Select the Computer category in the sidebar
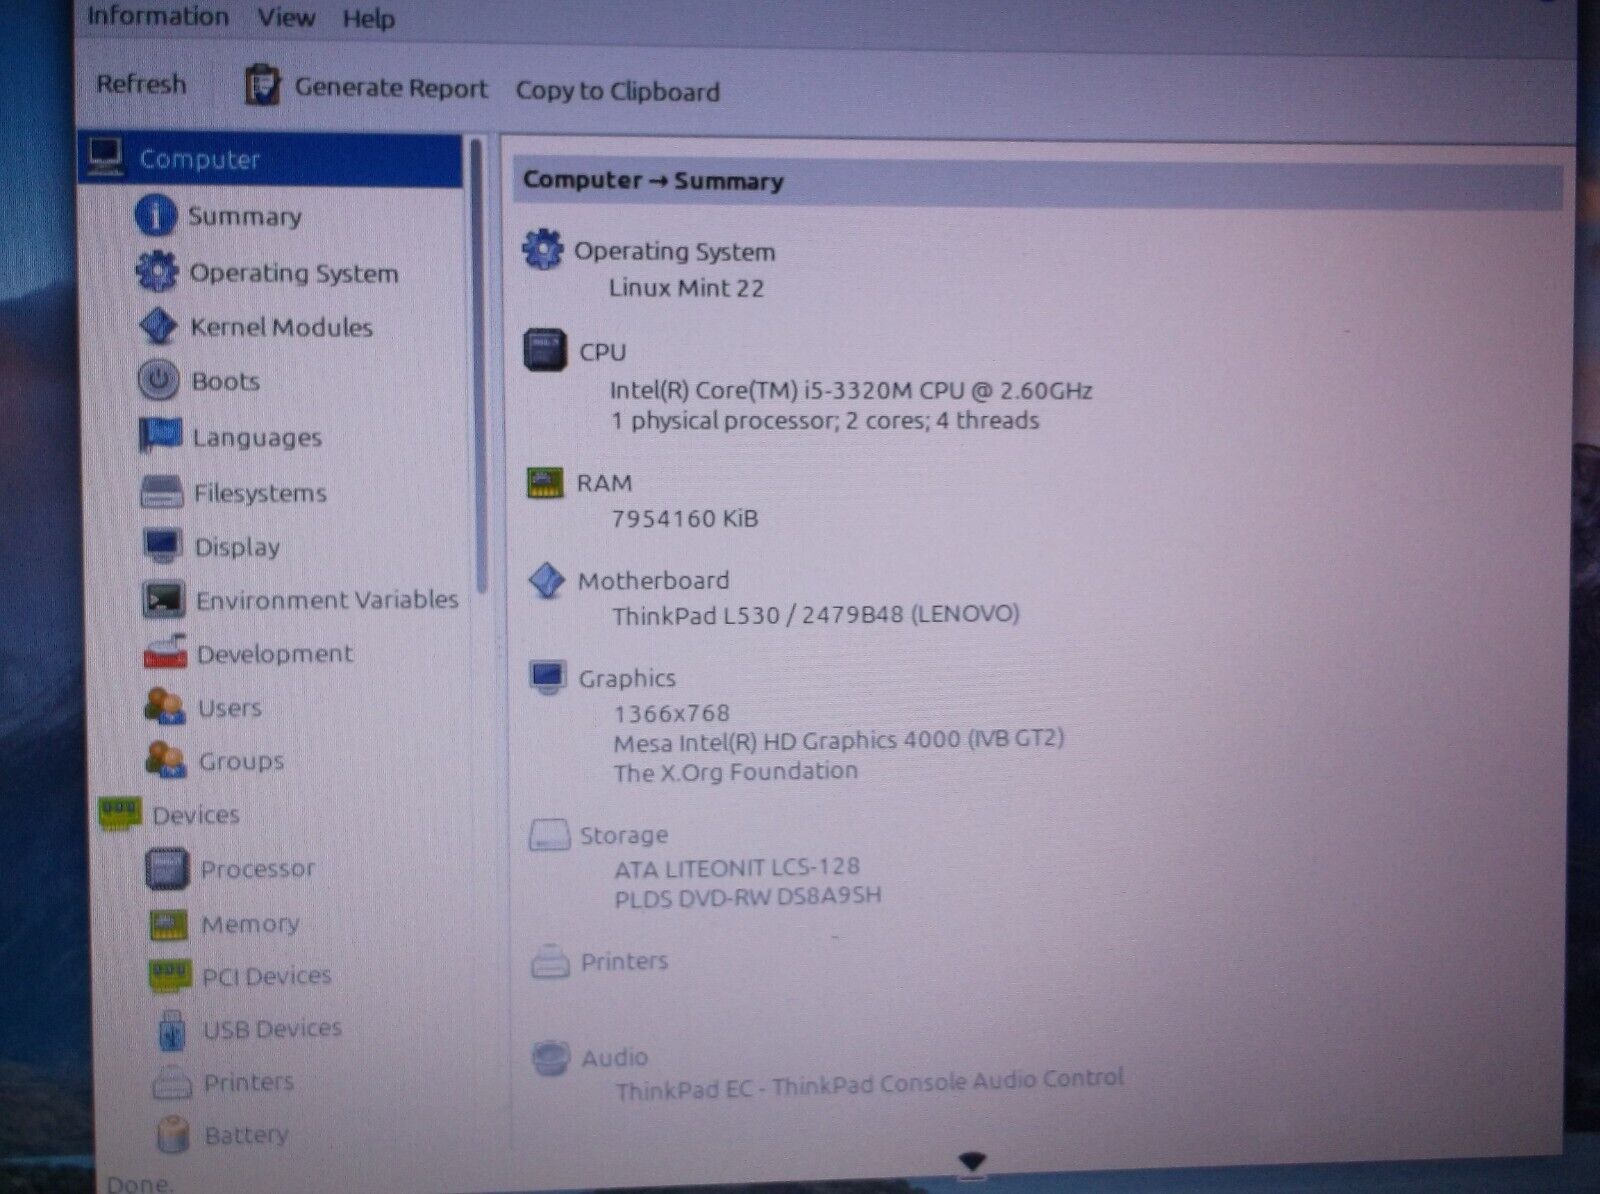This screenshot has height=1194, width=1600. [x=271, y=159]
